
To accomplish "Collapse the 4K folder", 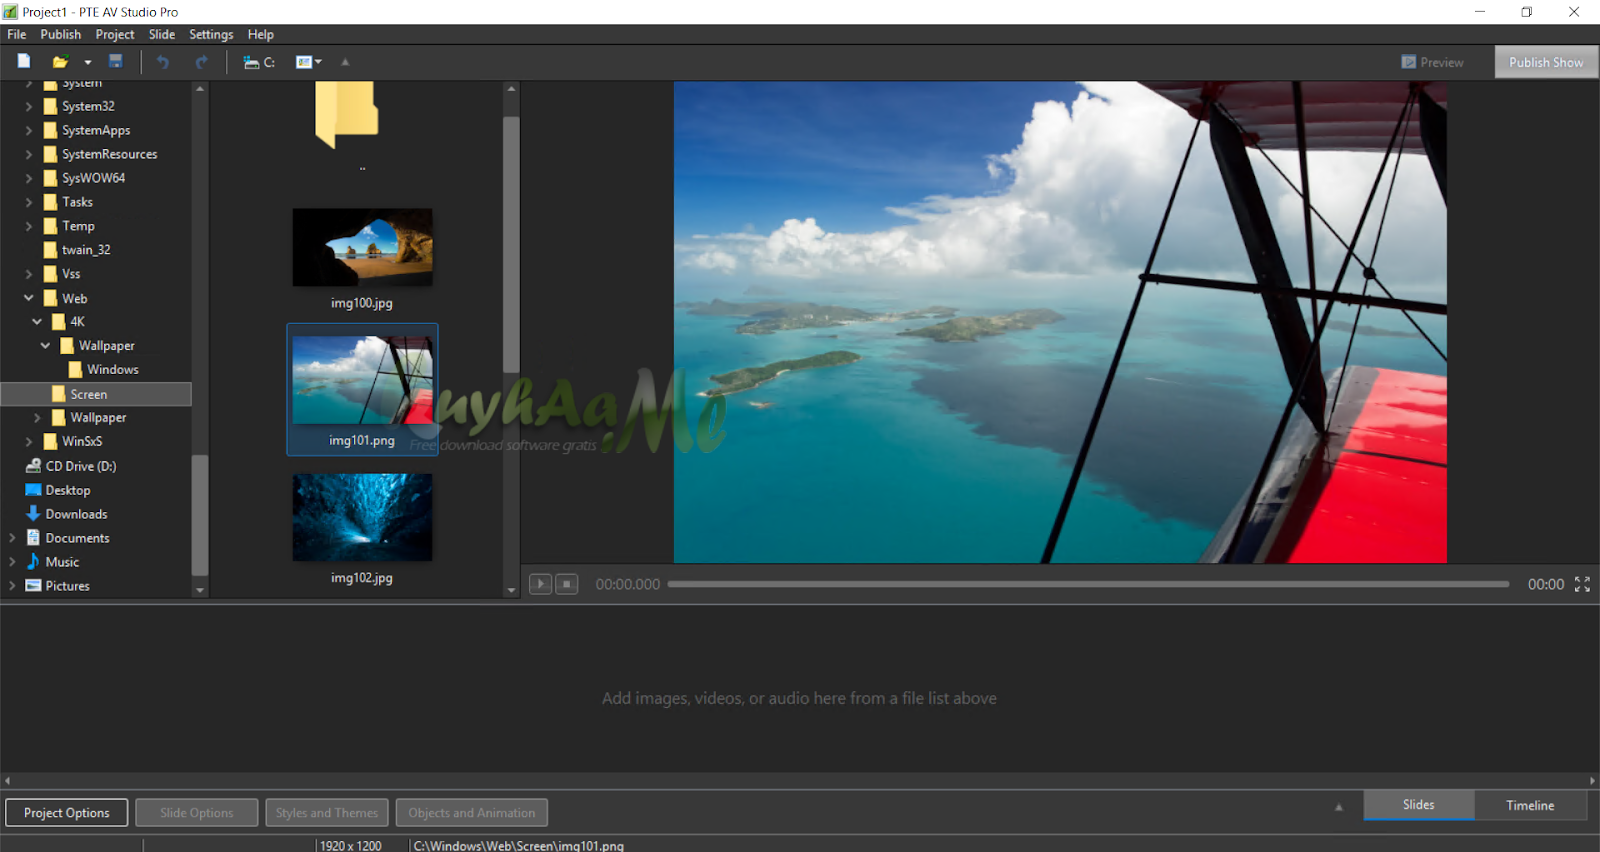I will [37, 322].
